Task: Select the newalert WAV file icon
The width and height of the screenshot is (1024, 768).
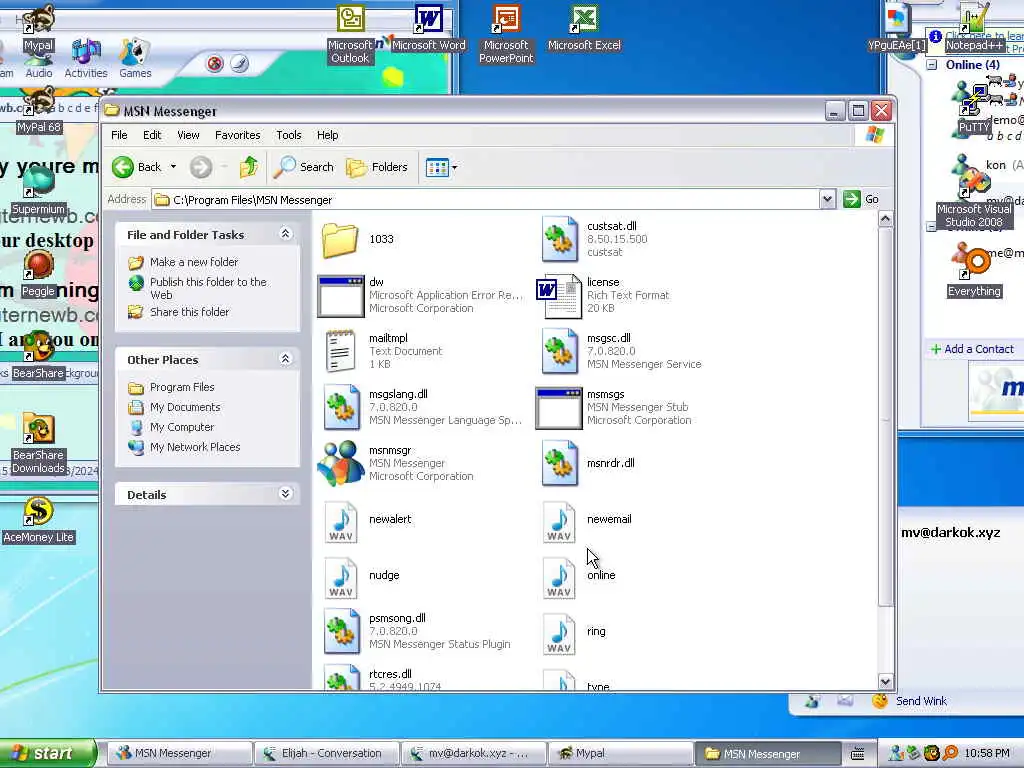Action: coord(340,520)
